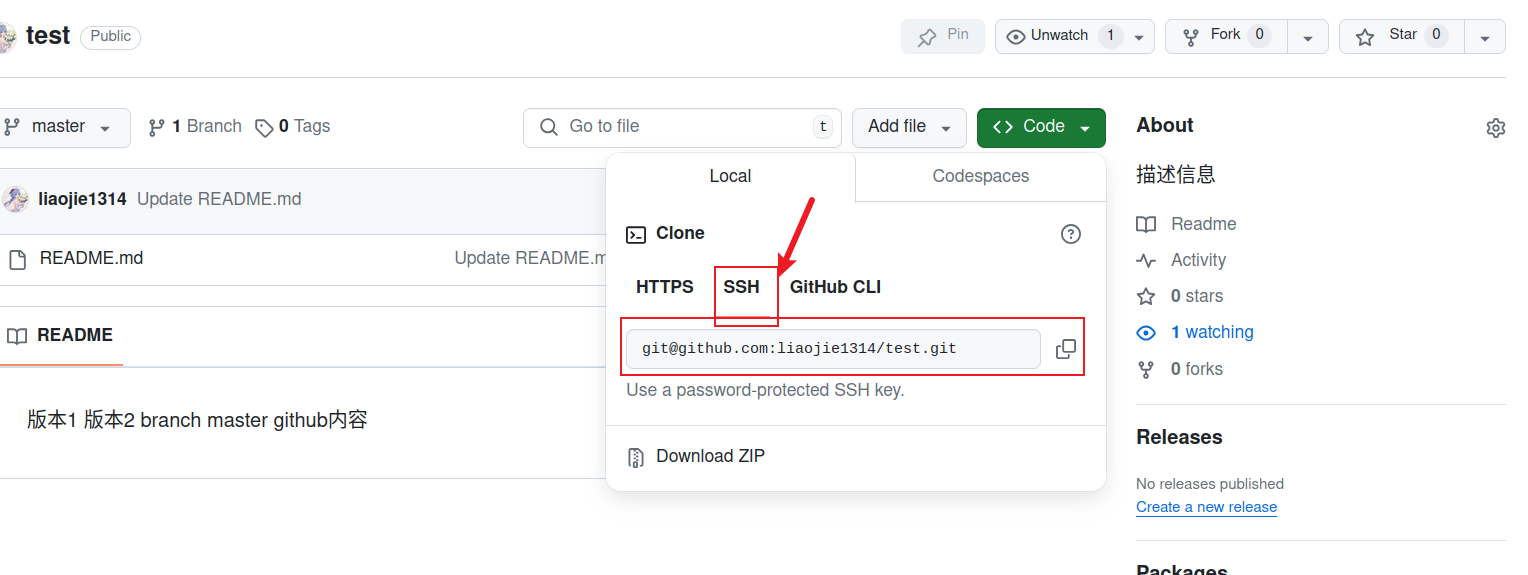Open repository About settings gear
The width and height of the screenshot is (1528, 575).
(x=1495, y=128)
